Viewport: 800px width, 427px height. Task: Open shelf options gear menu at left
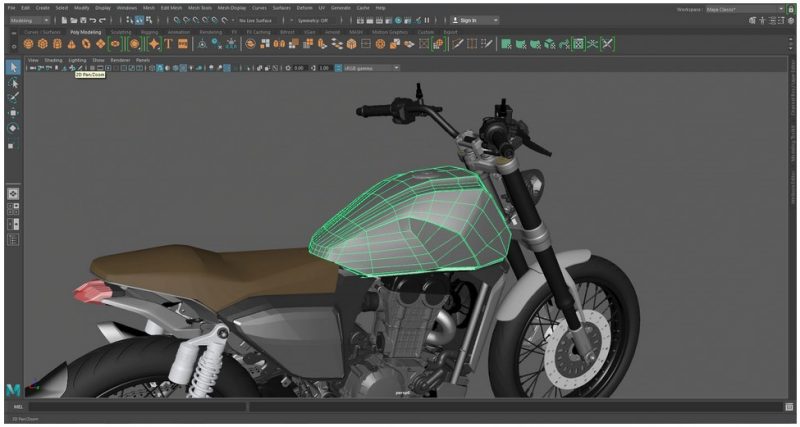click(x=13, y=47)
